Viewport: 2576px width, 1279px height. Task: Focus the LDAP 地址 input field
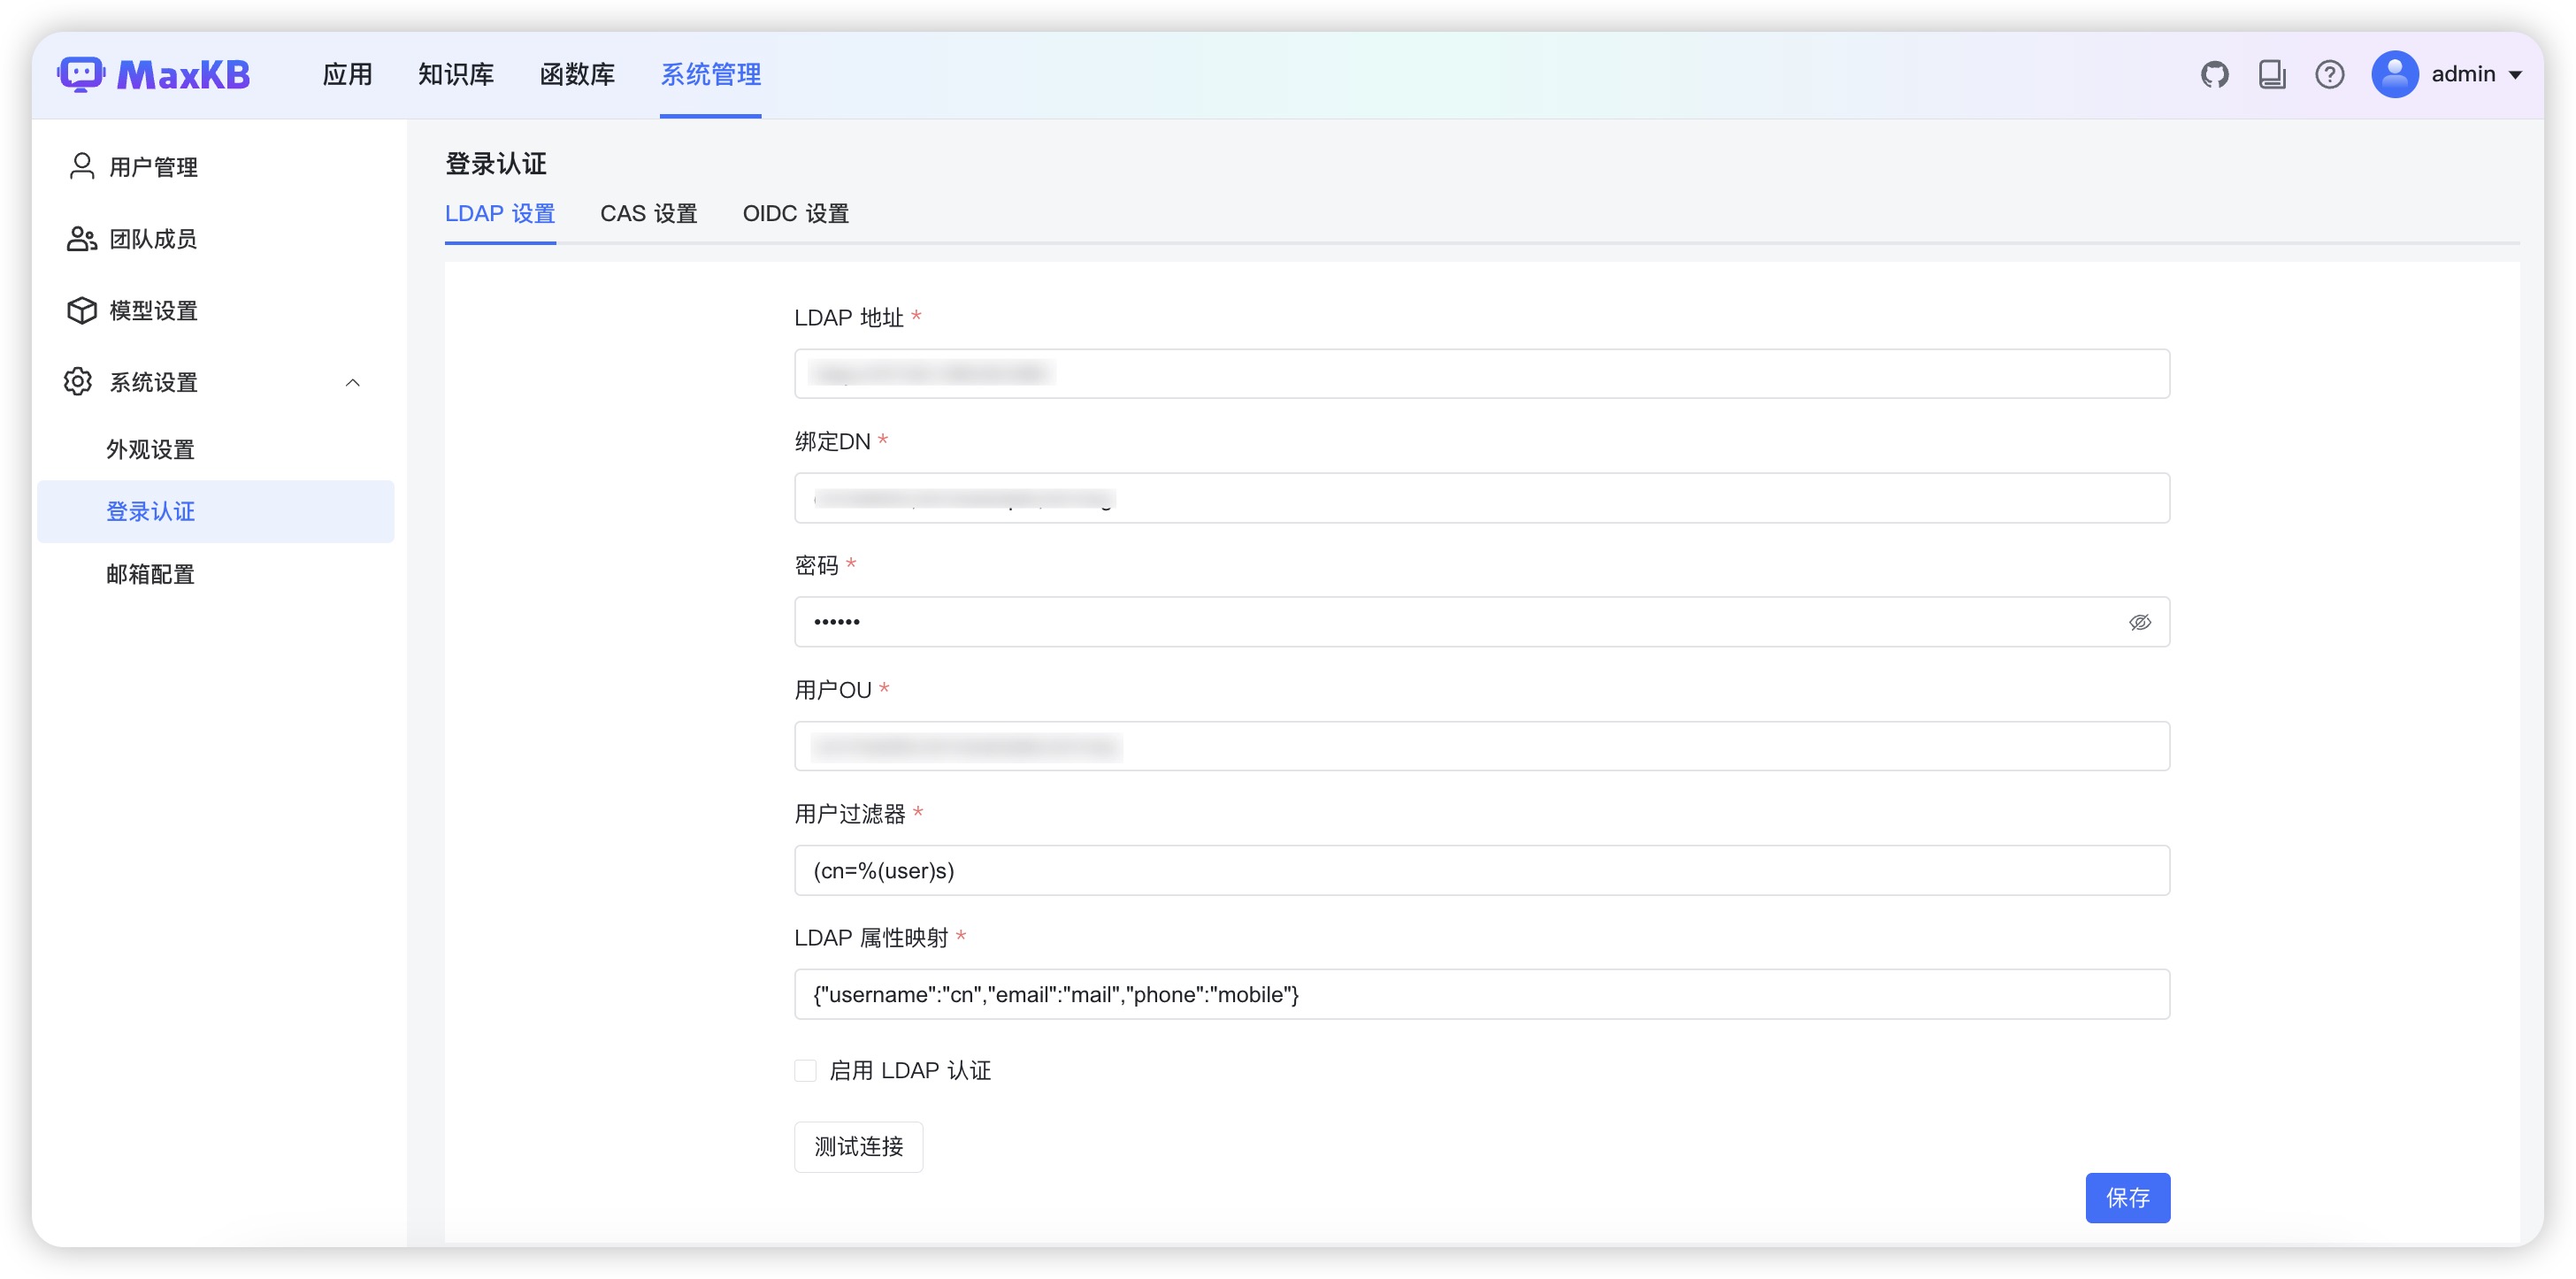point(1481,373)
